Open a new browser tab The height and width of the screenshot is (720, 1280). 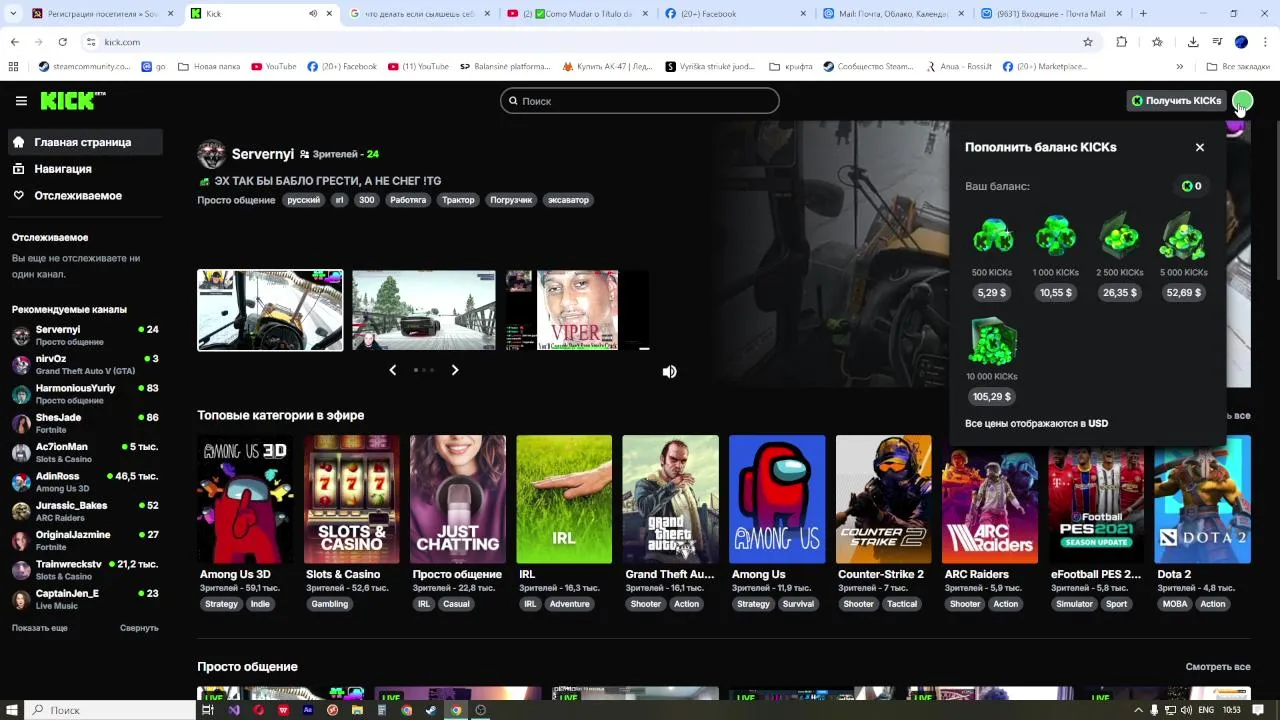pyautogui.click(x=1143, y=14)
